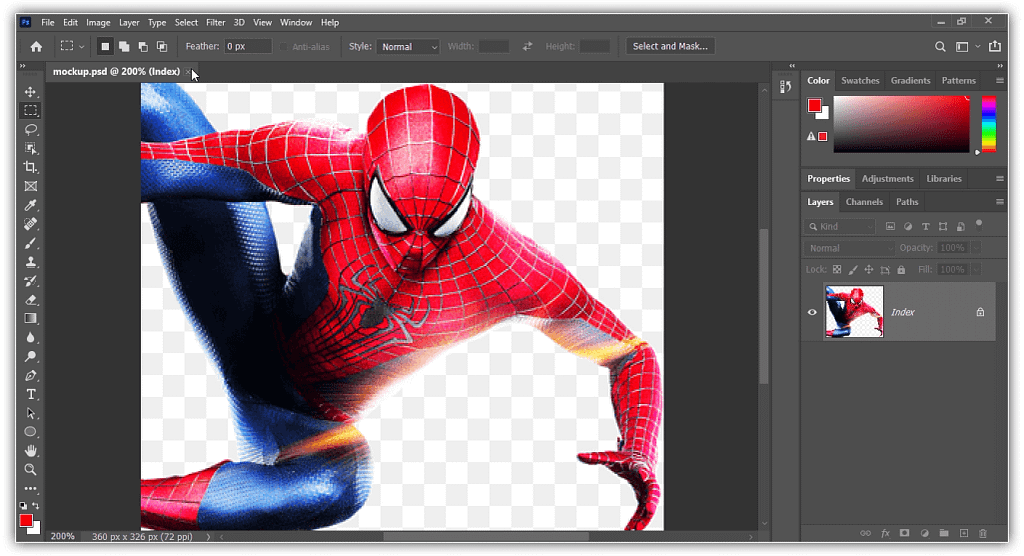Click the Feather input field

point(247,47)
